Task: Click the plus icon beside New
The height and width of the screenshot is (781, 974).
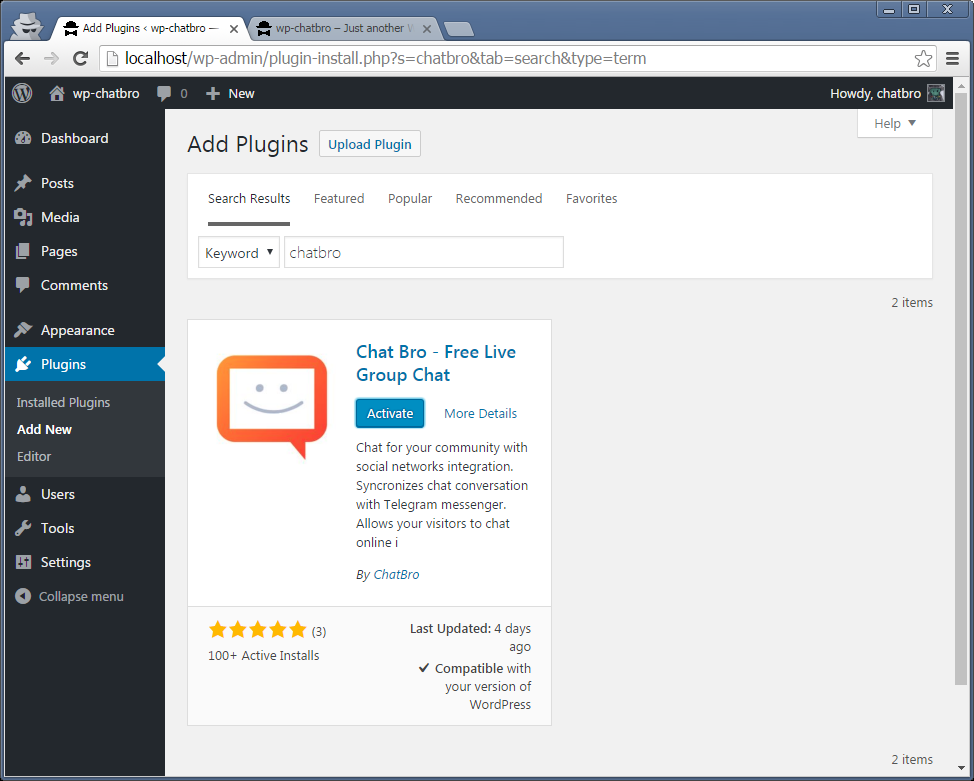Action: click(x=213, y=93)
